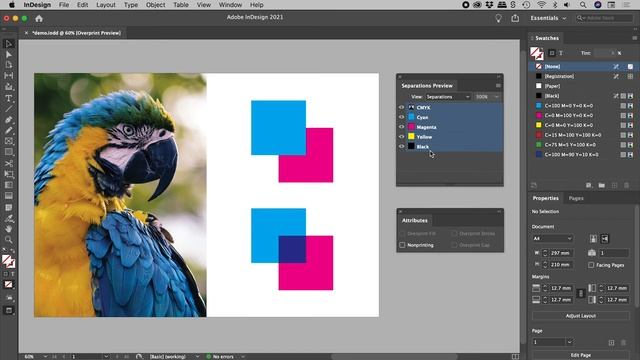Screen dimensions: 640x360
Task: Open the A4 page size dropdown
Action: click(552, 238)
